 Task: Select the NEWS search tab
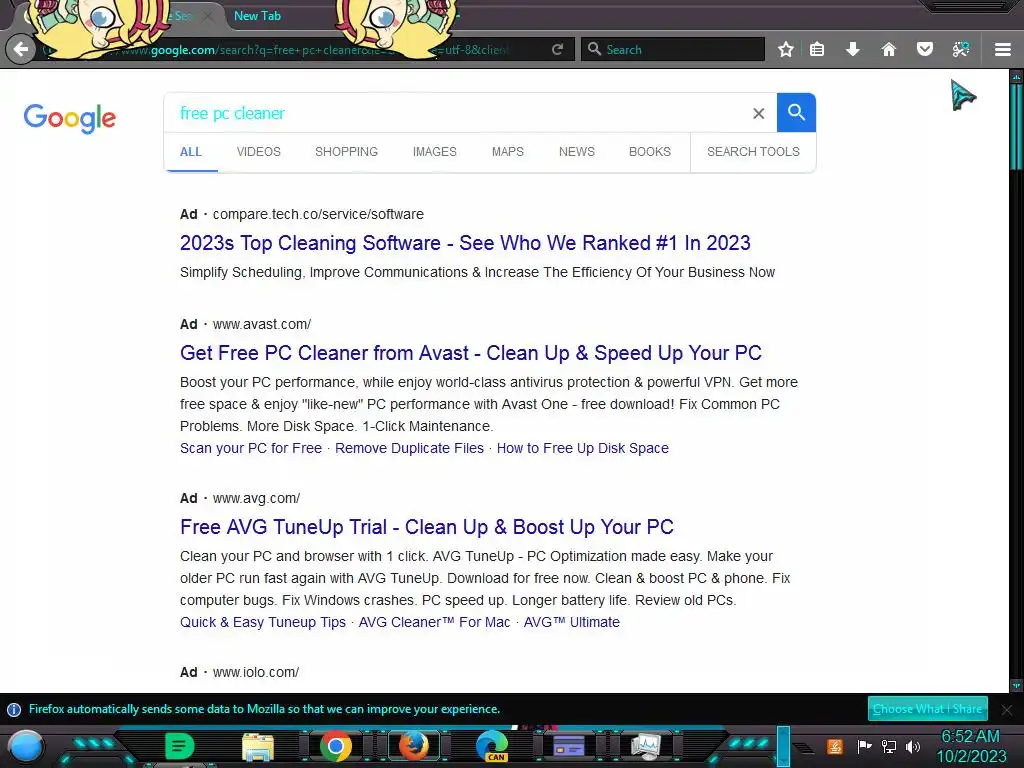577,152
